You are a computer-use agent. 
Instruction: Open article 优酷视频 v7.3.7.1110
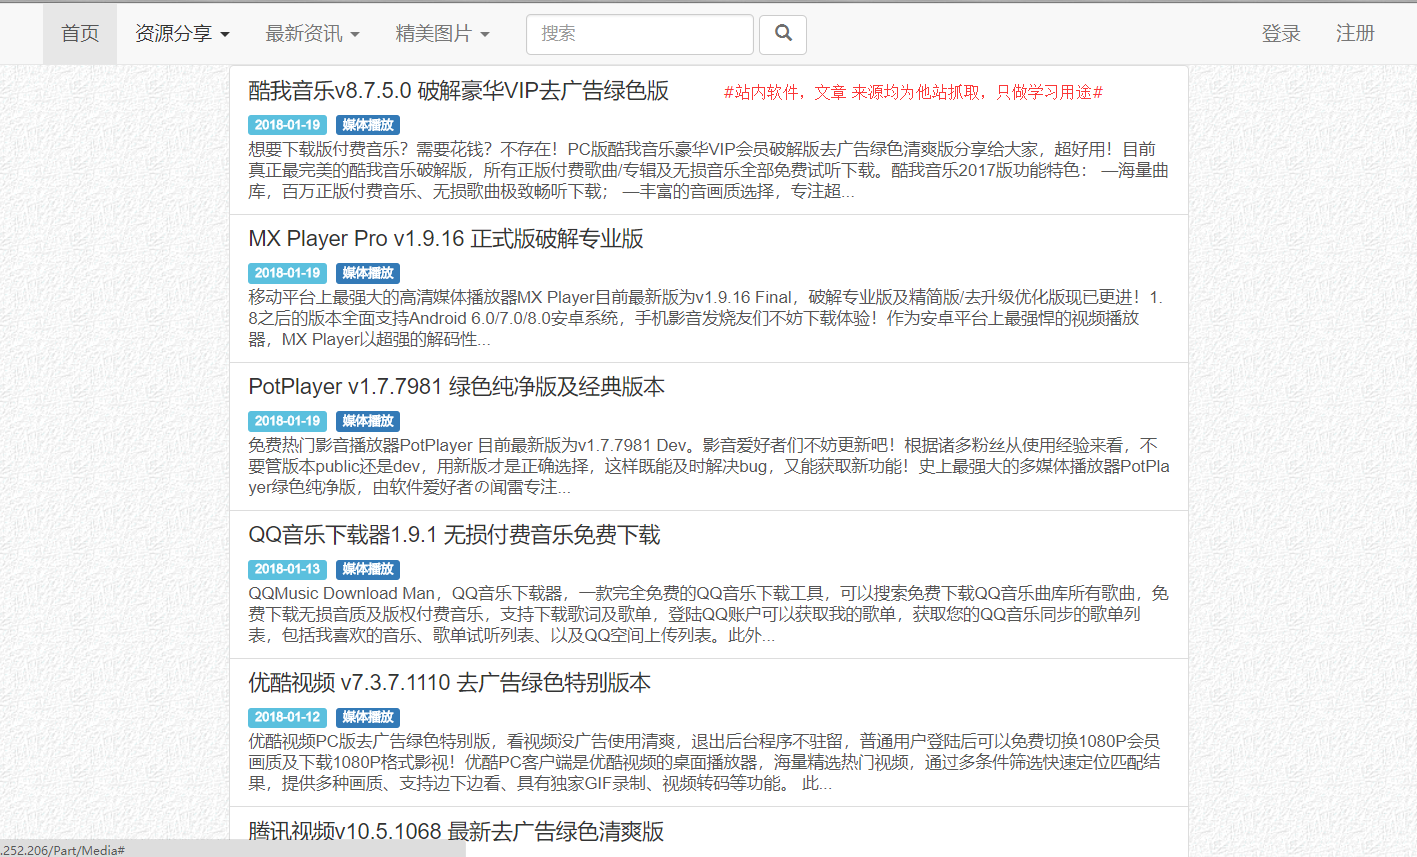[449, 683]
